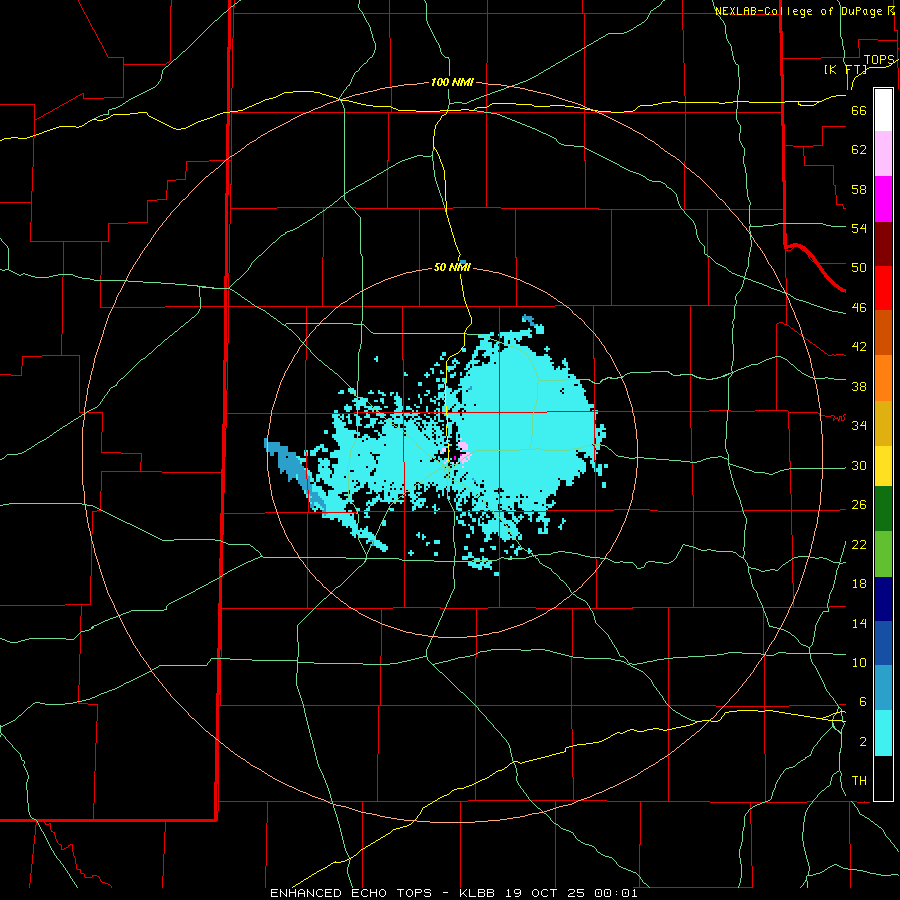Select the light pink legend color segment
The image size is (900, 900).
(x=883, y=153)
